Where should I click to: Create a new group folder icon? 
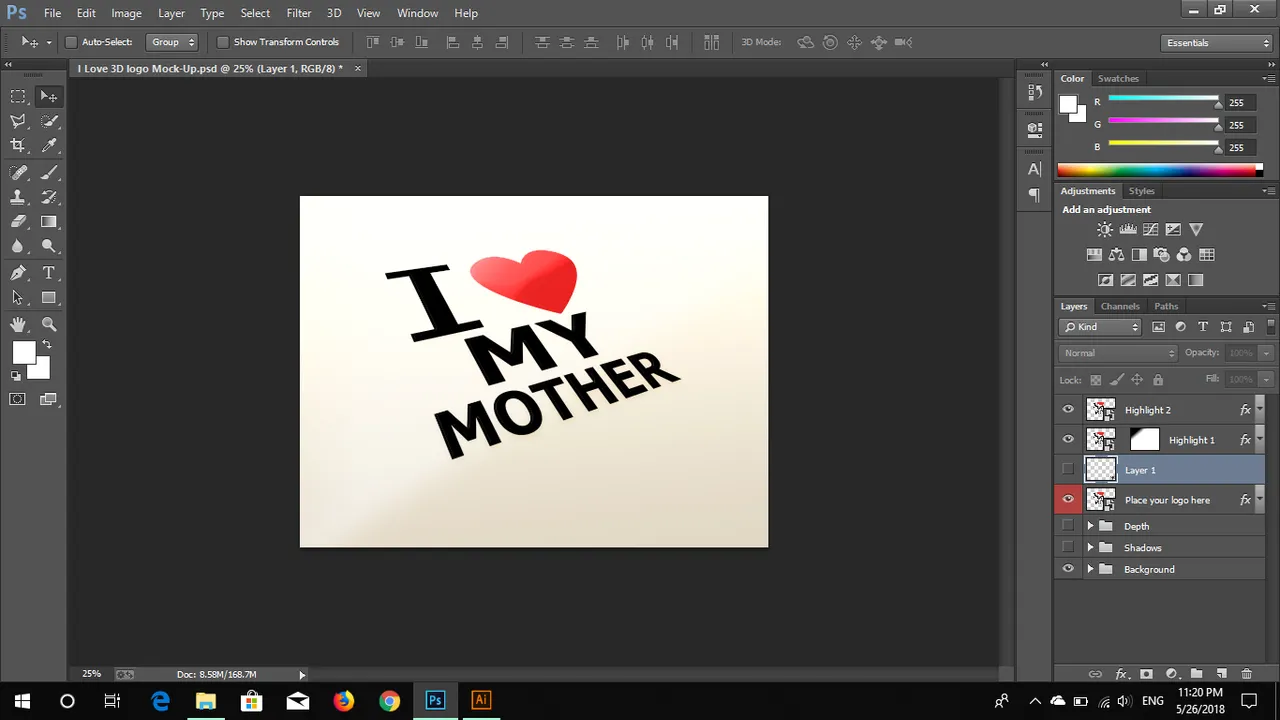pyautogui.click(x=1196, y=674)
